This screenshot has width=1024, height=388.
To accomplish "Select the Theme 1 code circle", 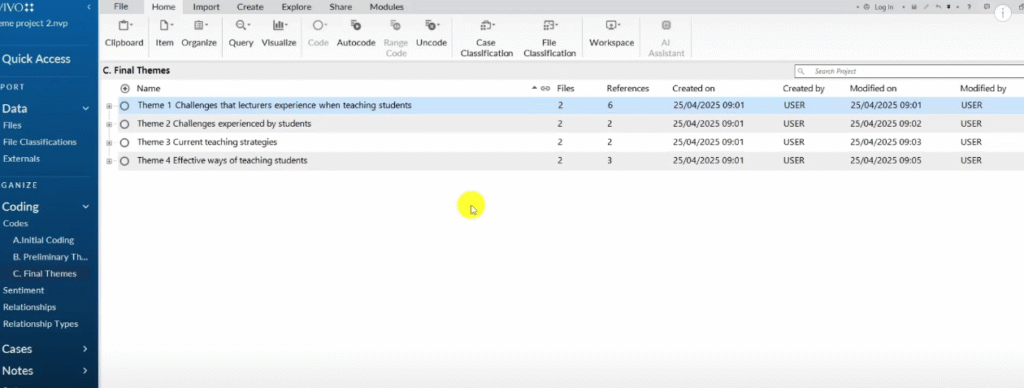I will coord(125,105).
